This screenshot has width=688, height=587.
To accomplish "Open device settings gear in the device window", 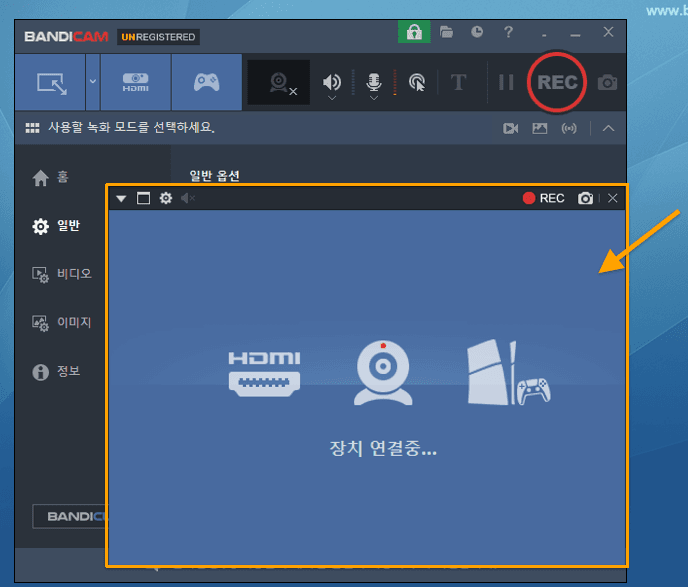I will click(x=166, y=198).
